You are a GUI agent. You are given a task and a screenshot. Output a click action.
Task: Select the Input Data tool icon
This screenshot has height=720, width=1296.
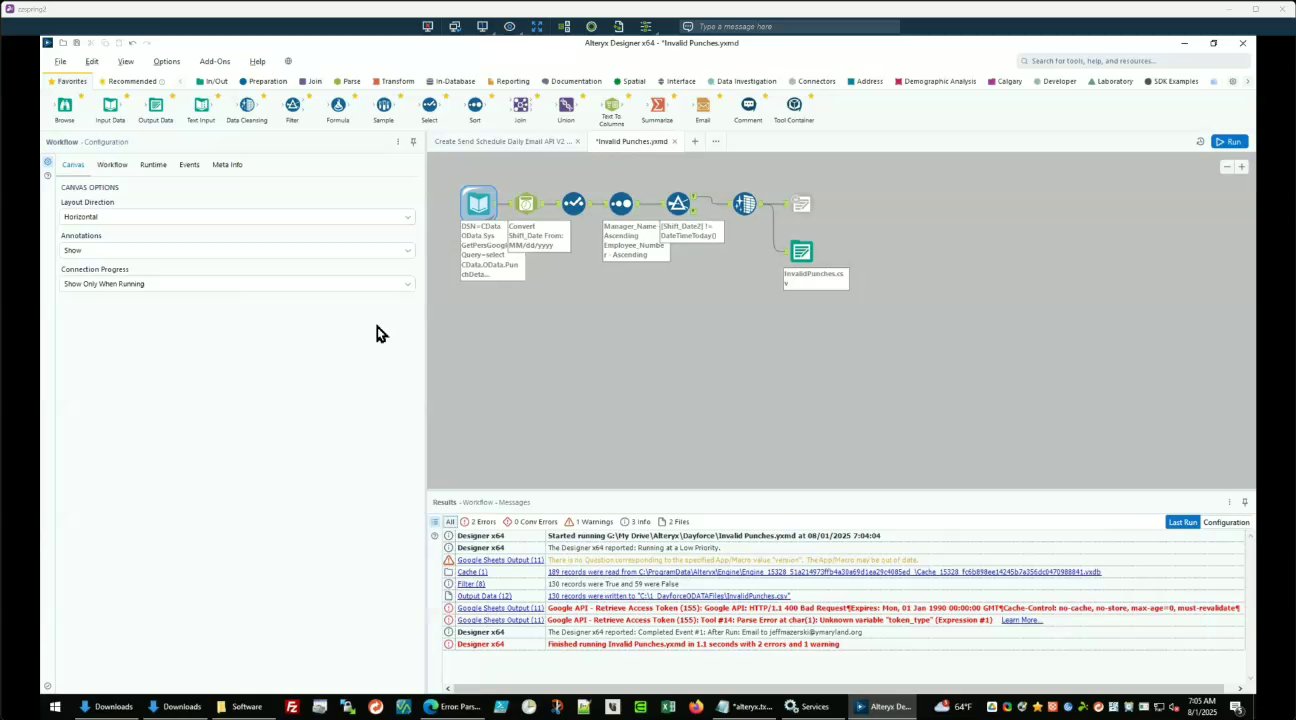pyautogui.click(x=110, y=105)
